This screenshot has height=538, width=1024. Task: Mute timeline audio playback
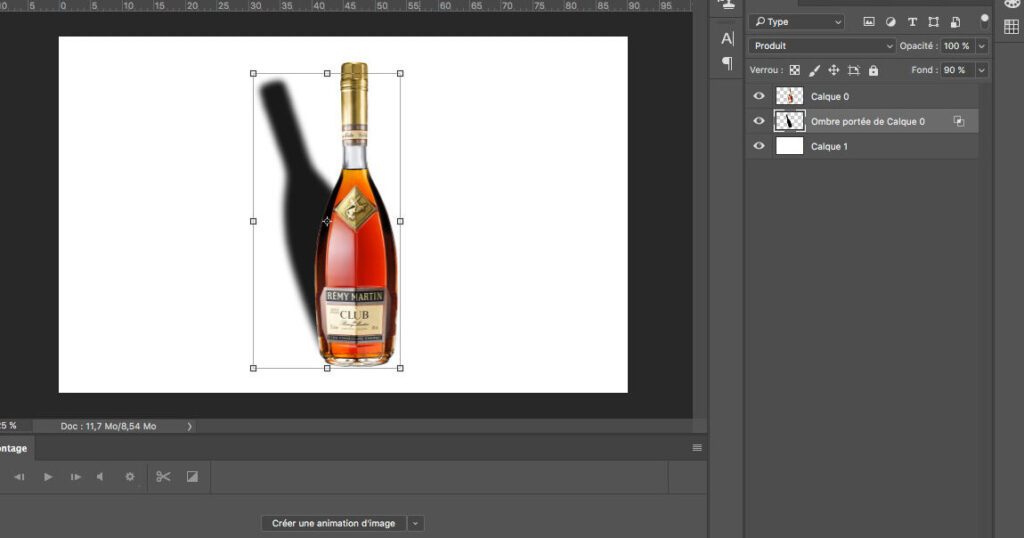pyautogui.click(x=101, y=477)
